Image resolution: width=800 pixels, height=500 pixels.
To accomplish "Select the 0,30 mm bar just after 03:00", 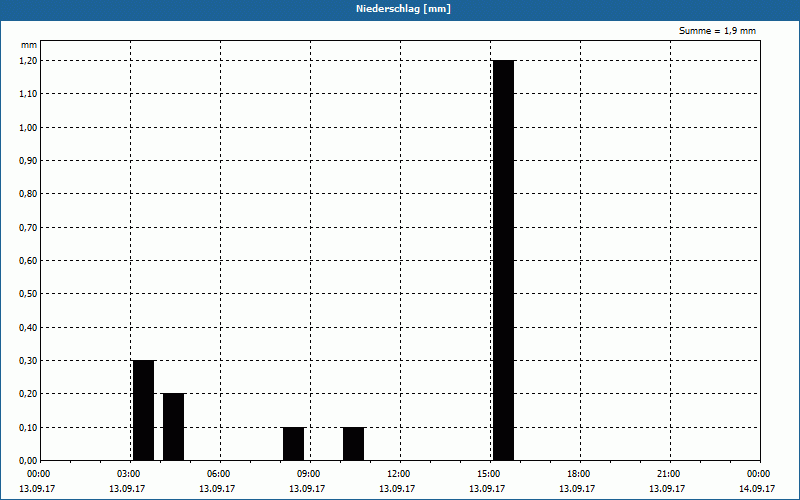I will coord(143,410).
